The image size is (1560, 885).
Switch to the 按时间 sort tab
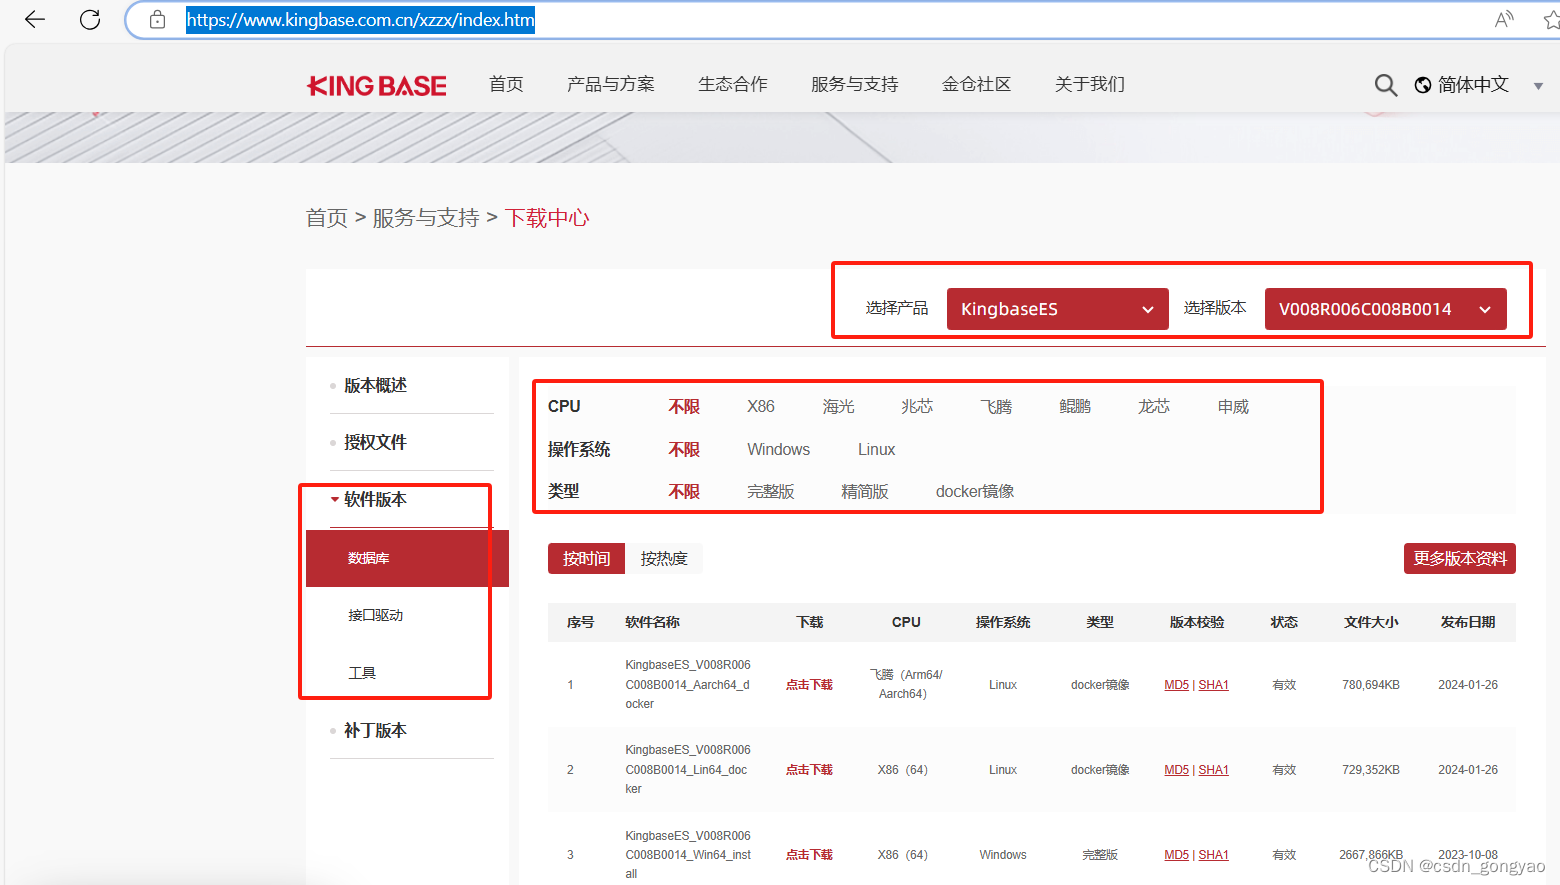[x=586, y=558]
